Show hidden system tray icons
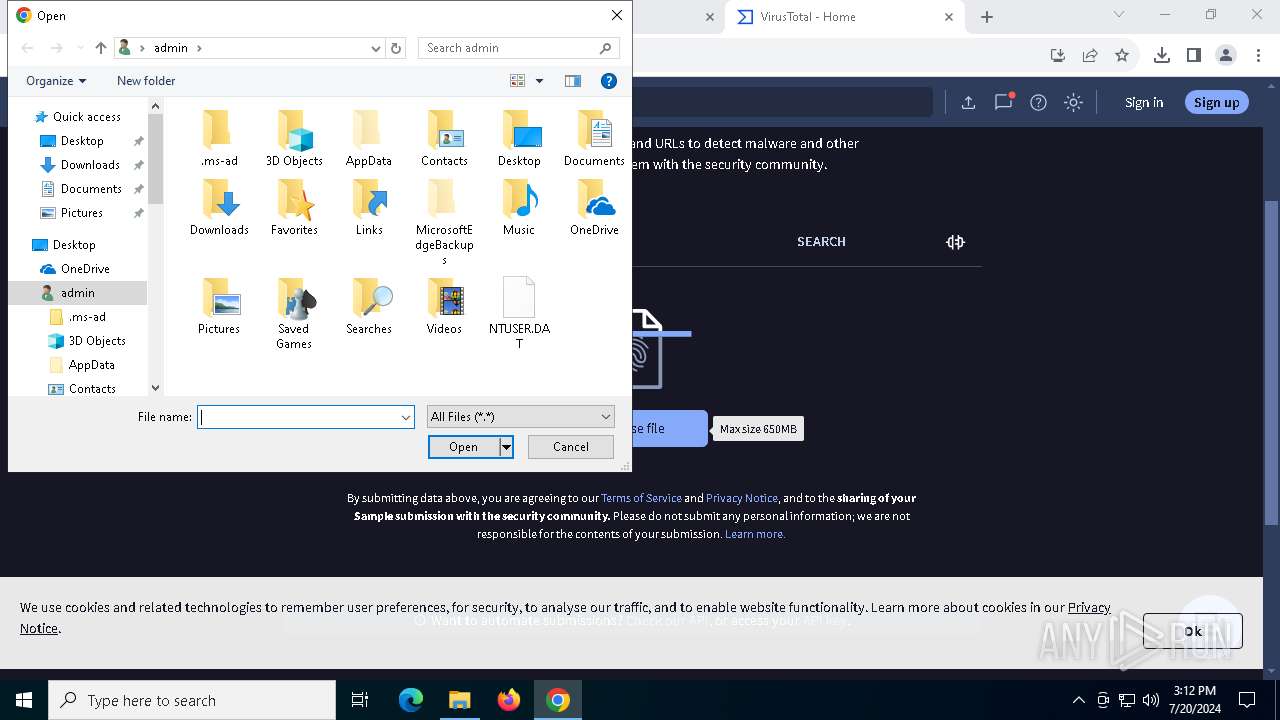 [x=1078, y=700]
